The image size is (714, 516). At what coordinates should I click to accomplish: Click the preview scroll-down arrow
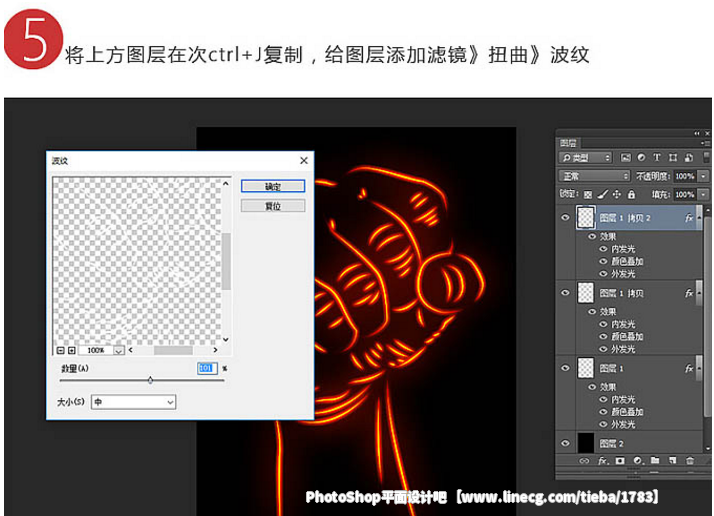tap(226, 339)
